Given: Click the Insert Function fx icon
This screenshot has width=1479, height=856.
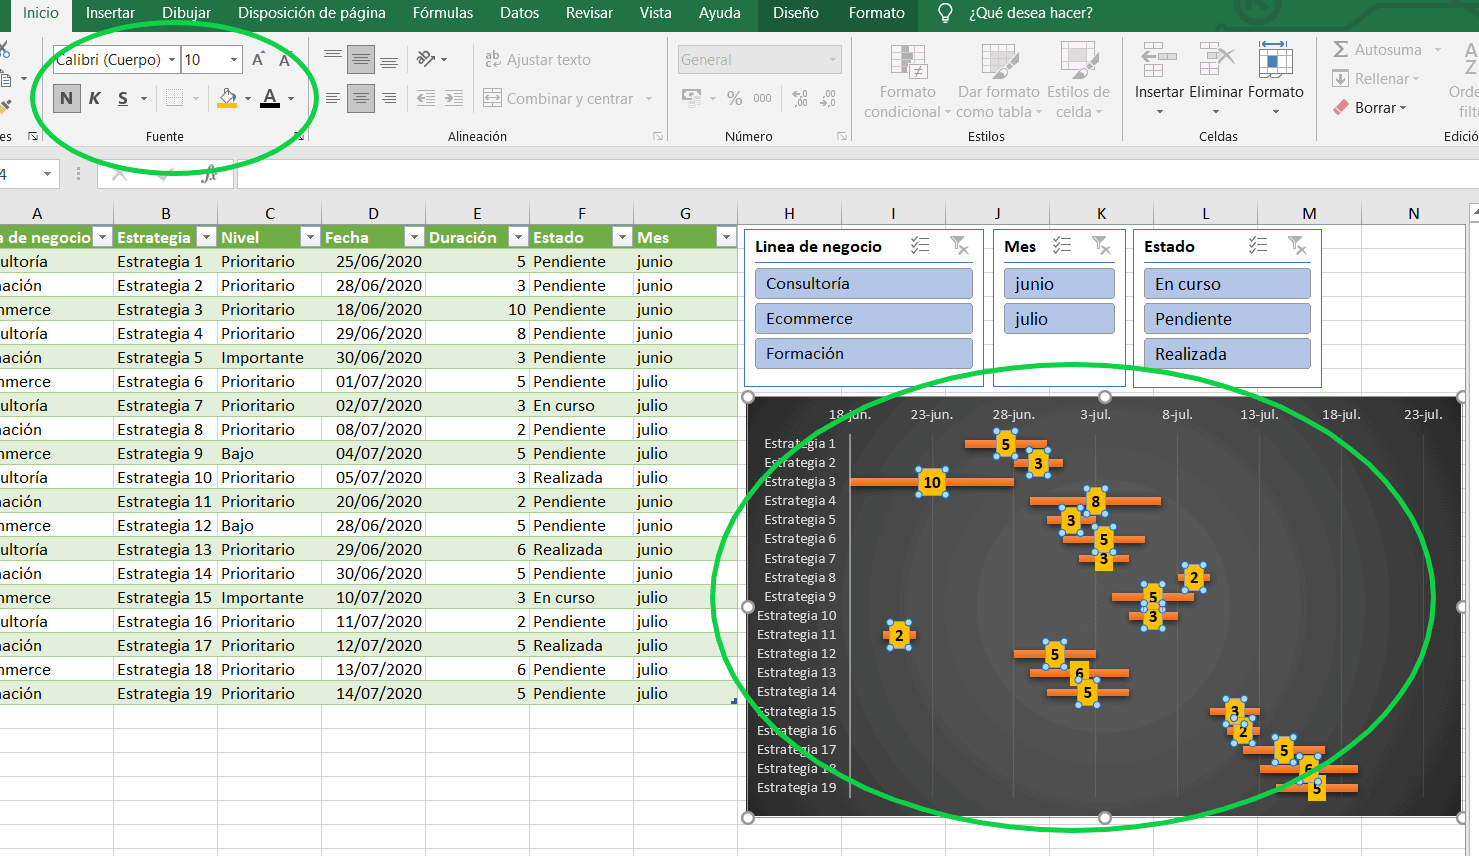Looking at the screenshot, I should pyautogui.click(x=209, y=174).
